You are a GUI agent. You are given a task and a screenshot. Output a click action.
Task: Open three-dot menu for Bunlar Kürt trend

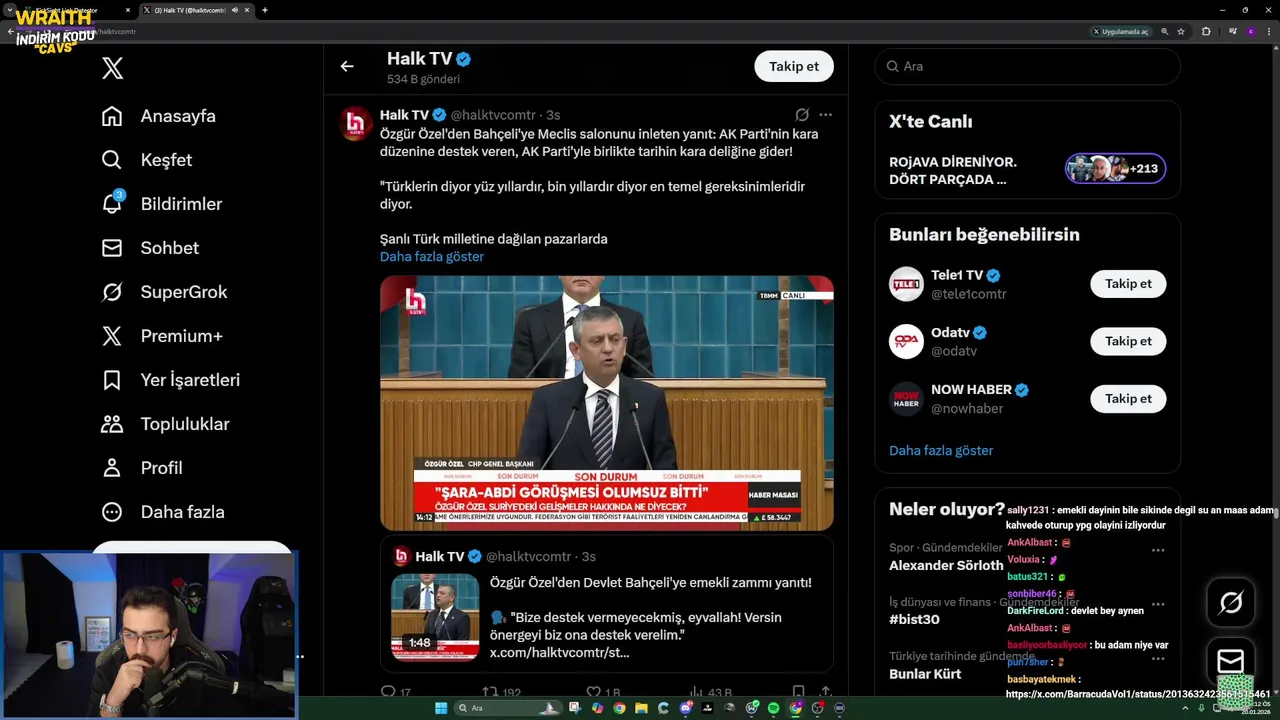click(x=1158, y=658)
